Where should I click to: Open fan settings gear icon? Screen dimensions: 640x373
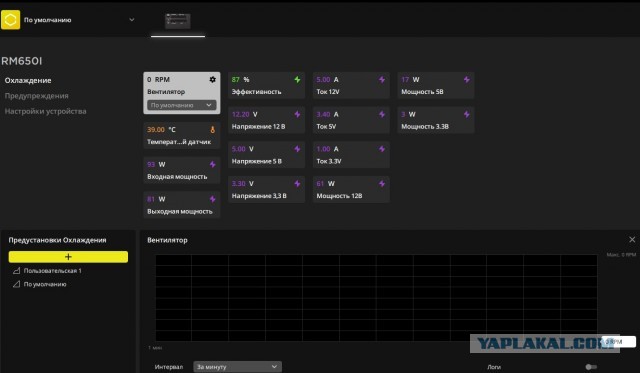coord(212,80)
